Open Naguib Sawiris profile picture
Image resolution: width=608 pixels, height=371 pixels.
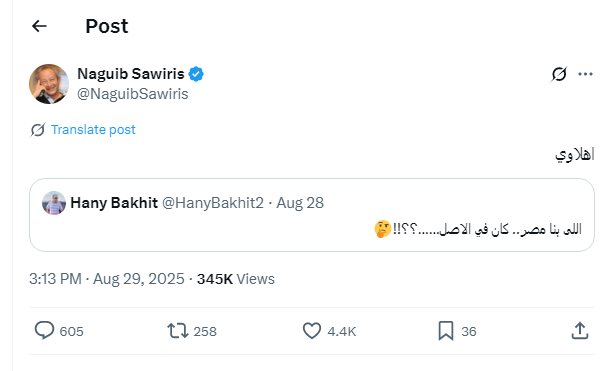click(49, 84)
